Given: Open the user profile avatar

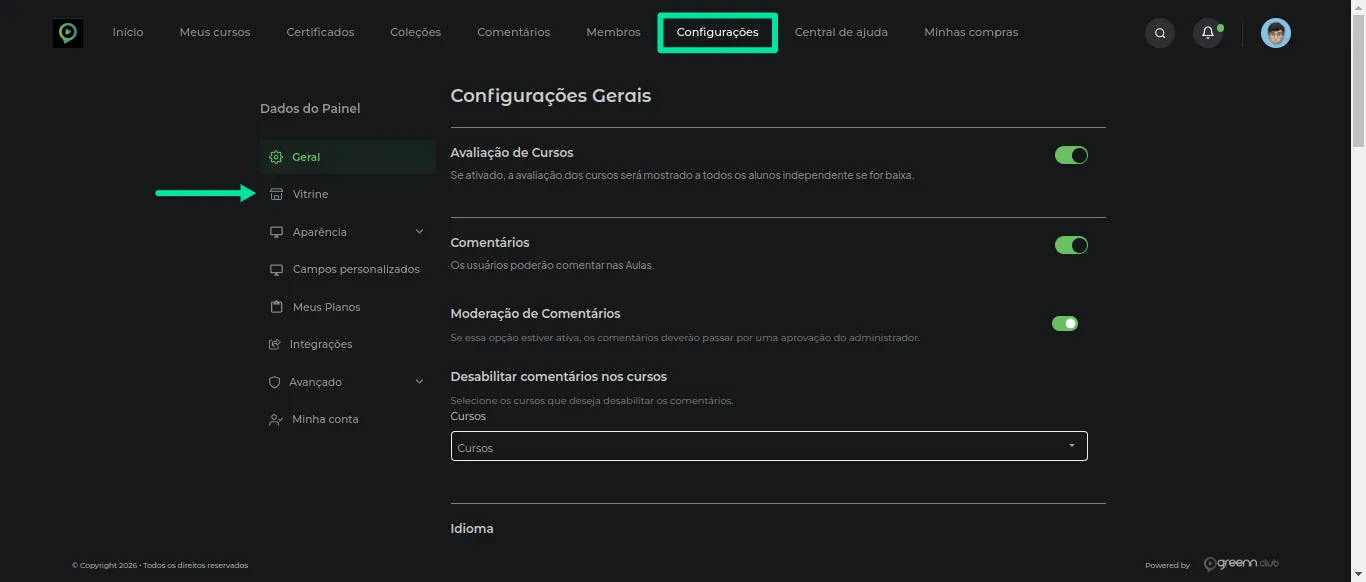Looking at the screenshot, I should coord(1276,33).
